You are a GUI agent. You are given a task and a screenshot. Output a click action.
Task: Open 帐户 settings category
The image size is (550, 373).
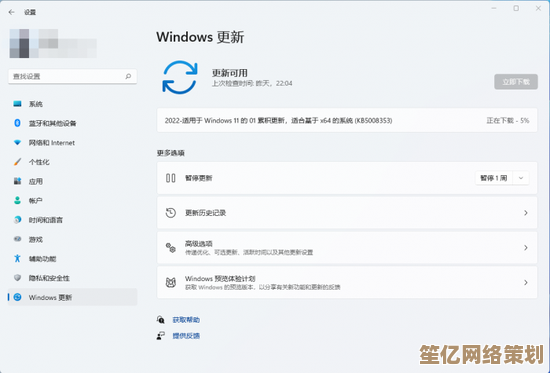pyautogui.click(x=72, y=200)
